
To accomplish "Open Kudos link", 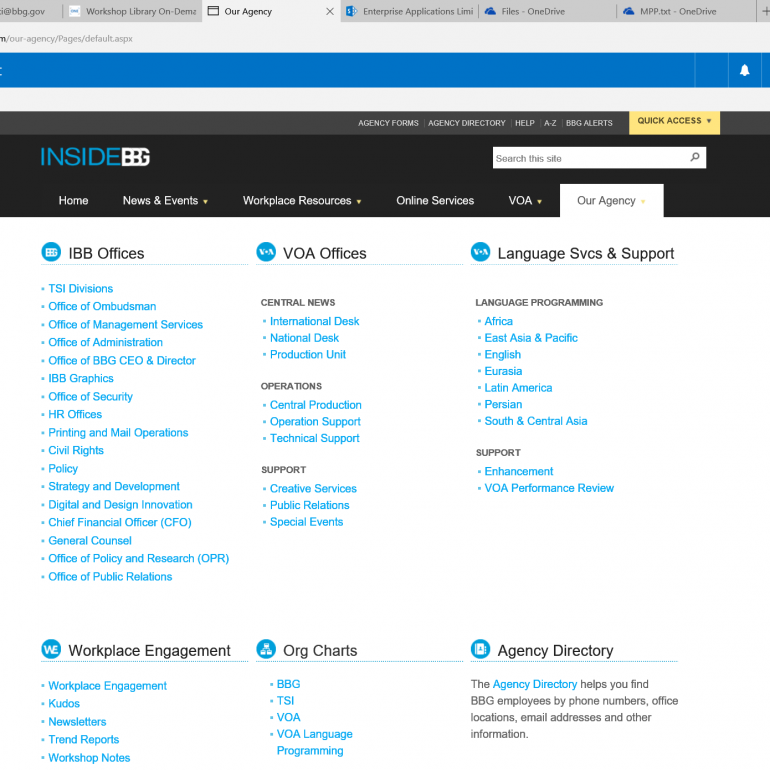I will click(64, 703).
